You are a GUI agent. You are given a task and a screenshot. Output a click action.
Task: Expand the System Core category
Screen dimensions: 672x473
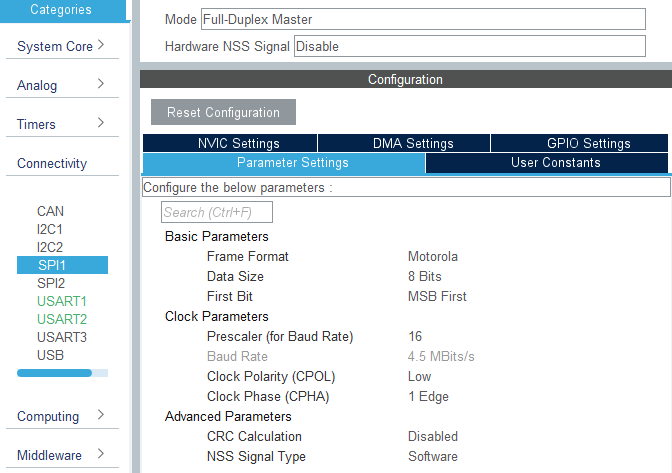pyautogui.click(x=60, y=46)
